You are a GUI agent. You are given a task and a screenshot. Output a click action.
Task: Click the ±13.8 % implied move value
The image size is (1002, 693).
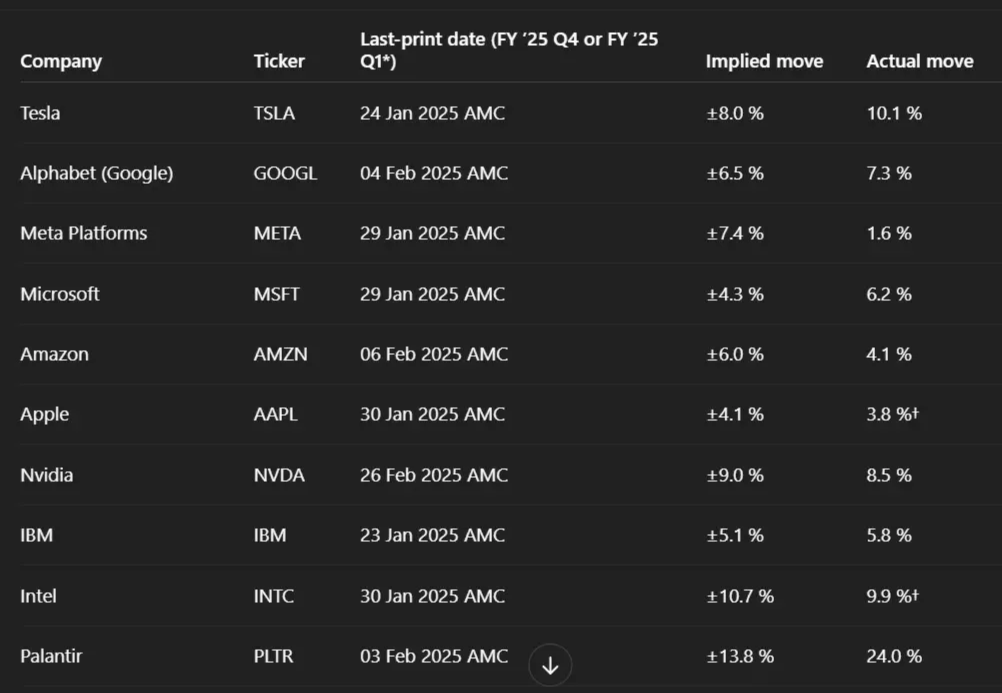point(740,656)
